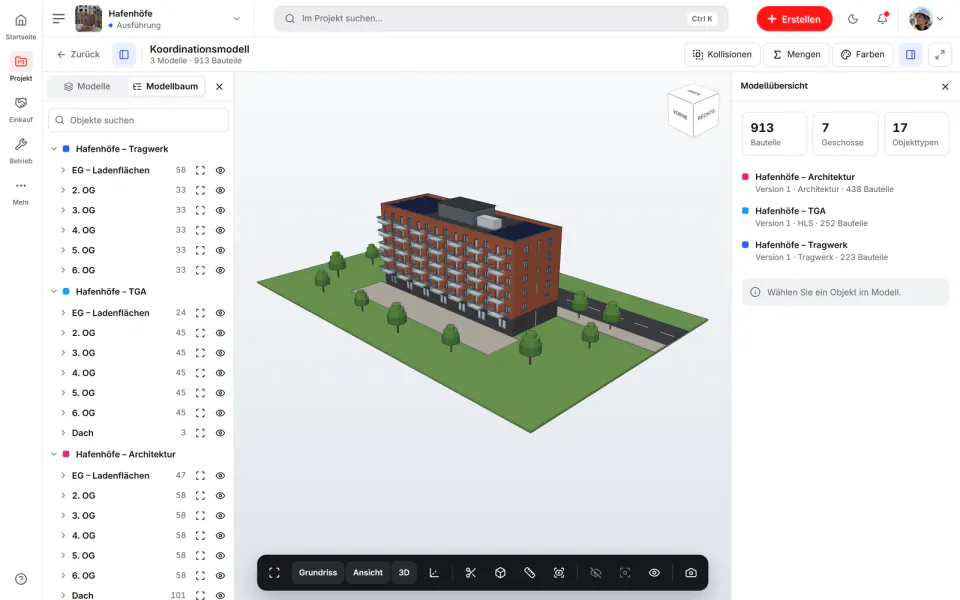Zoom to TGA Dach elements
The image size is (960, 600).
pos(200,433)
